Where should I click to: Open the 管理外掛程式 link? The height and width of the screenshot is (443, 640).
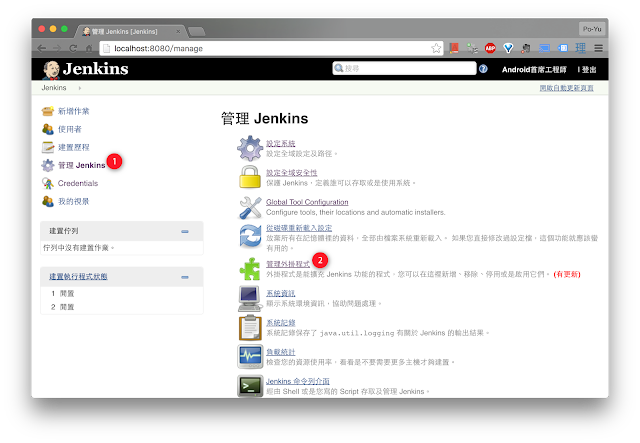[x=288, y=264]
